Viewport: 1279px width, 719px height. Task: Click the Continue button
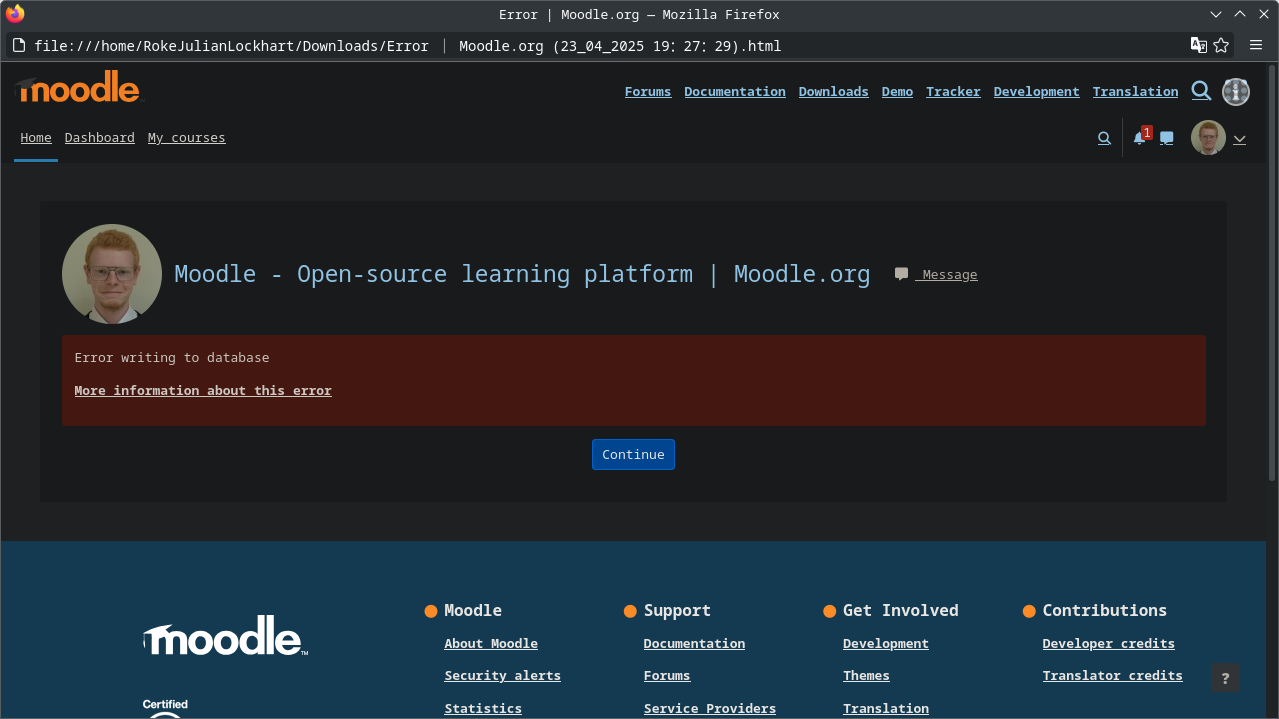(633, 455)
